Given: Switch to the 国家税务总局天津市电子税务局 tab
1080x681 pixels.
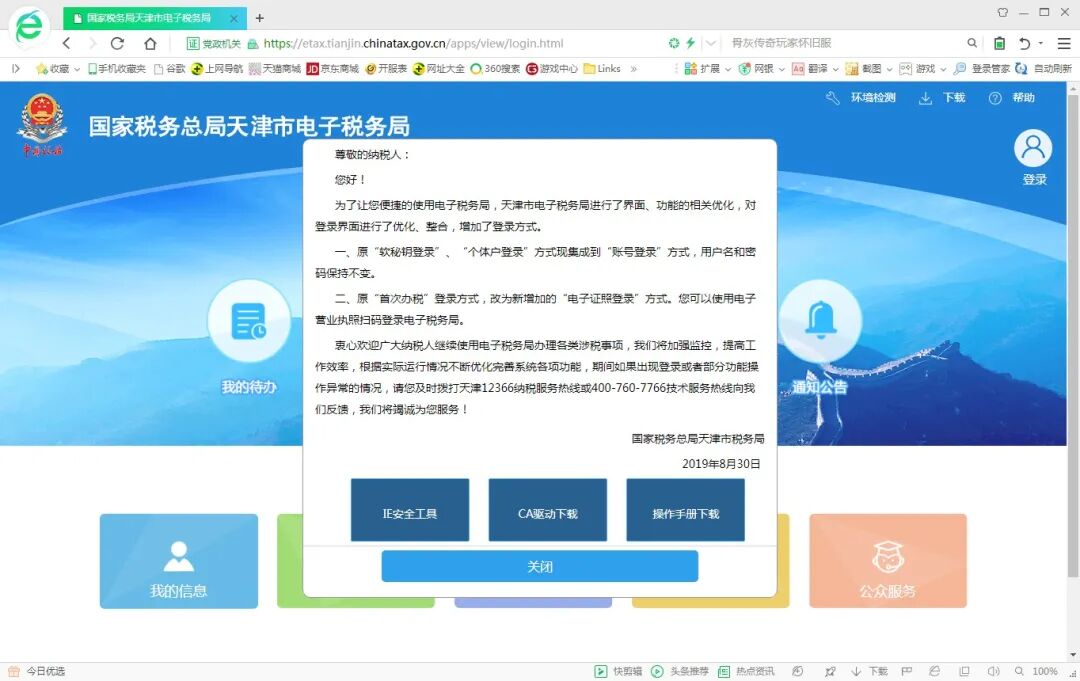Looking at the screenshot, I should pos(150,17).
